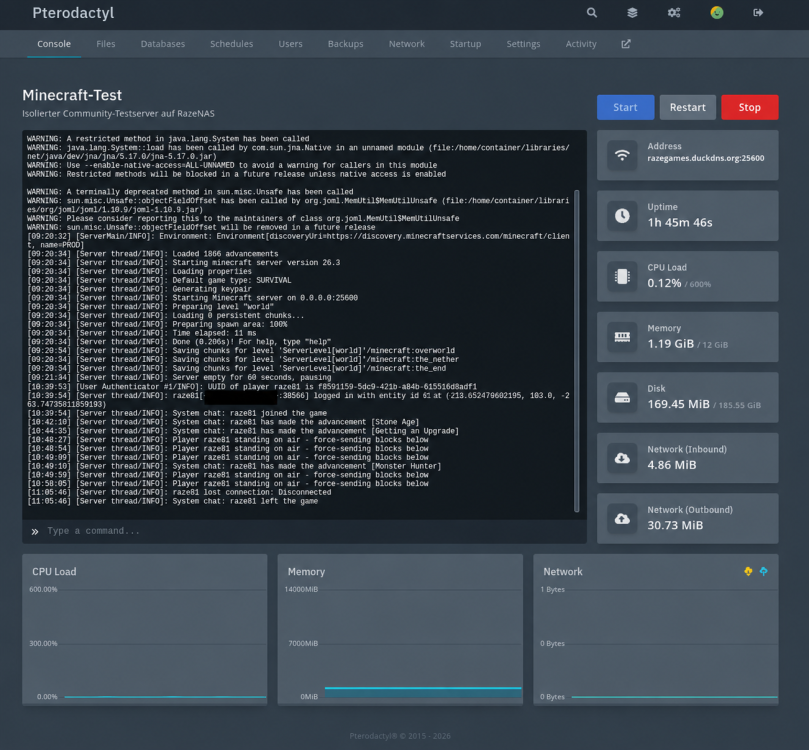809x750 pixels.
Task: Open admin gears icon in header
Action: coord(674,13)
